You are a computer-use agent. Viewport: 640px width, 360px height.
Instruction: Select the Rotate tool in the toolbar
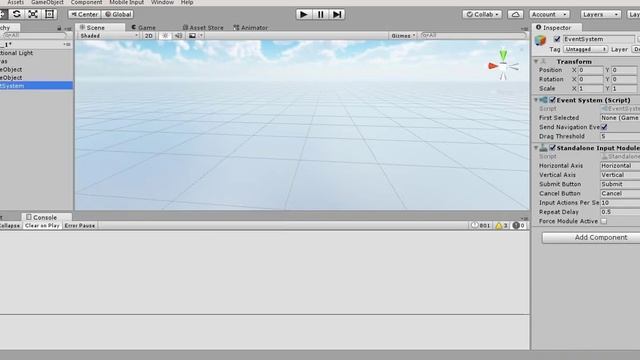click(17, 14)
